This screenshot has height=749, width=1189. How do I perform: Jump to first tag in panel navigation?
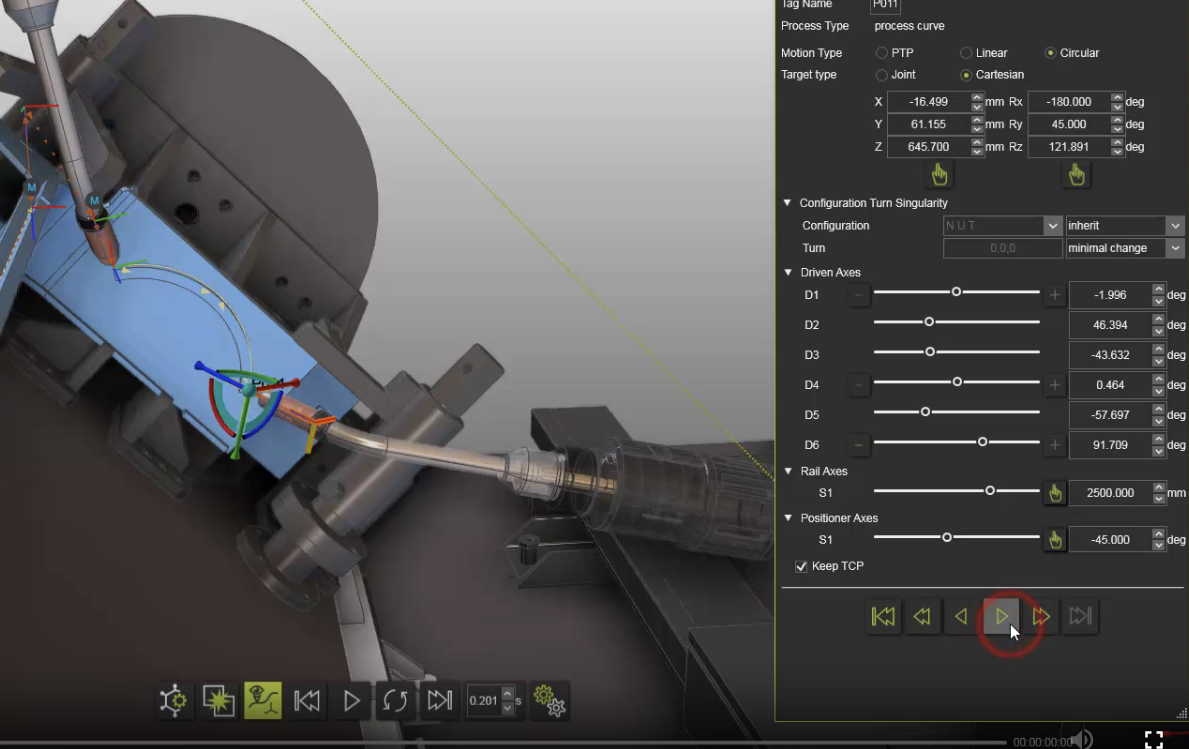[x=883, y=617]
